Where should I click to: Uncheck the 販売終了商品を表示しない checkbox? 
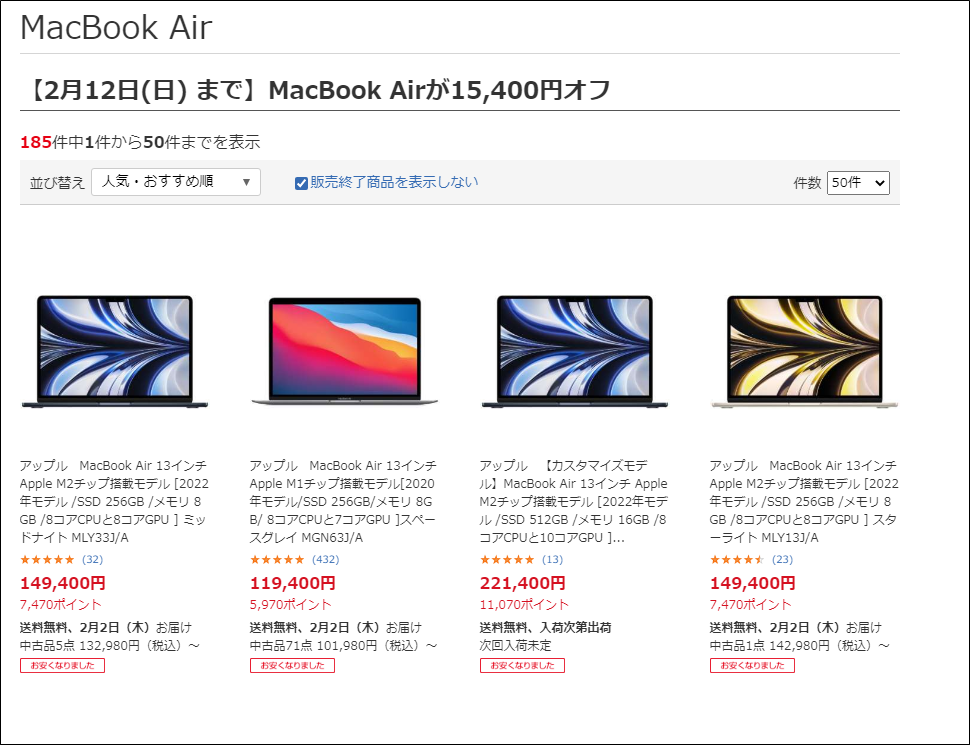pos(301,183)
